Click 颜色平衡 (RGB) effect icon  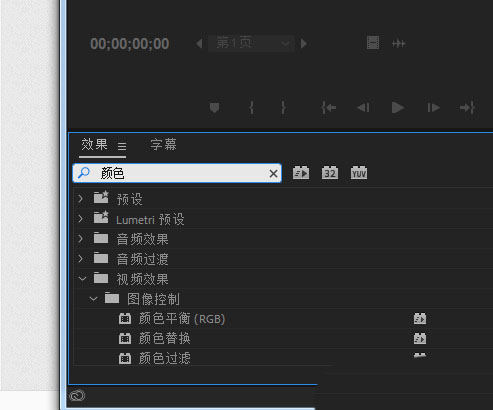pos(125,319)
